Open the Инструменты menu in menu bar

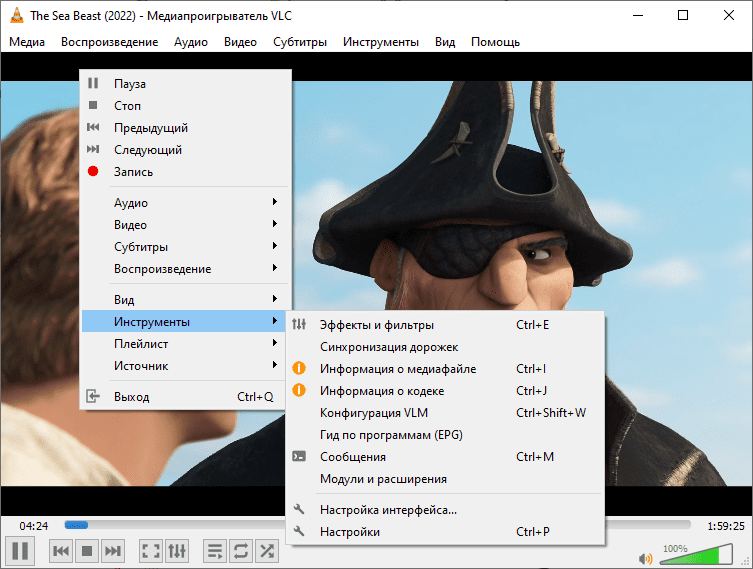[381, 42]
